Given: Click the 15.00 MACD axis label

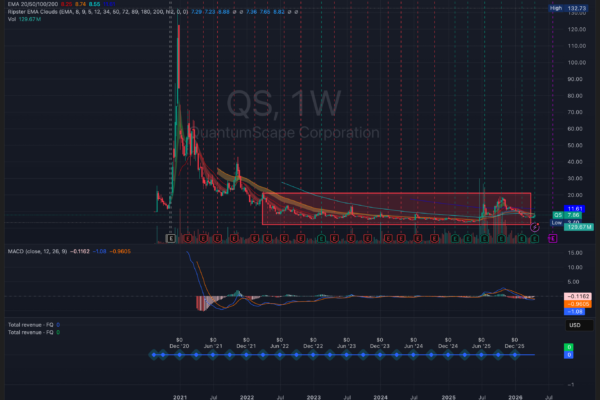Looking at the screenshot, I should click(575, 253).
